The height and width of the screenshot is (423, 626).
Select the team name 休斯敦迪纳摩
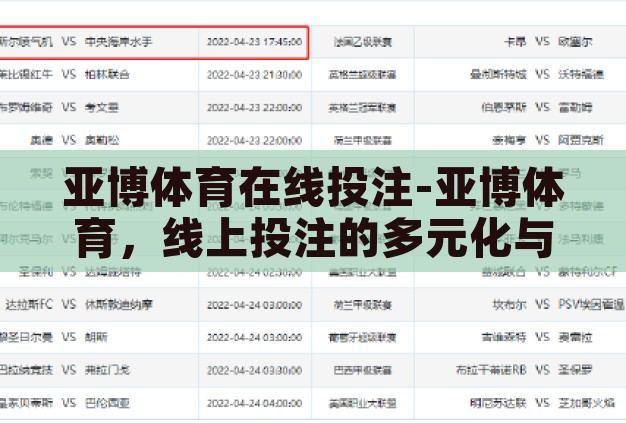click(x=119, y=304)
